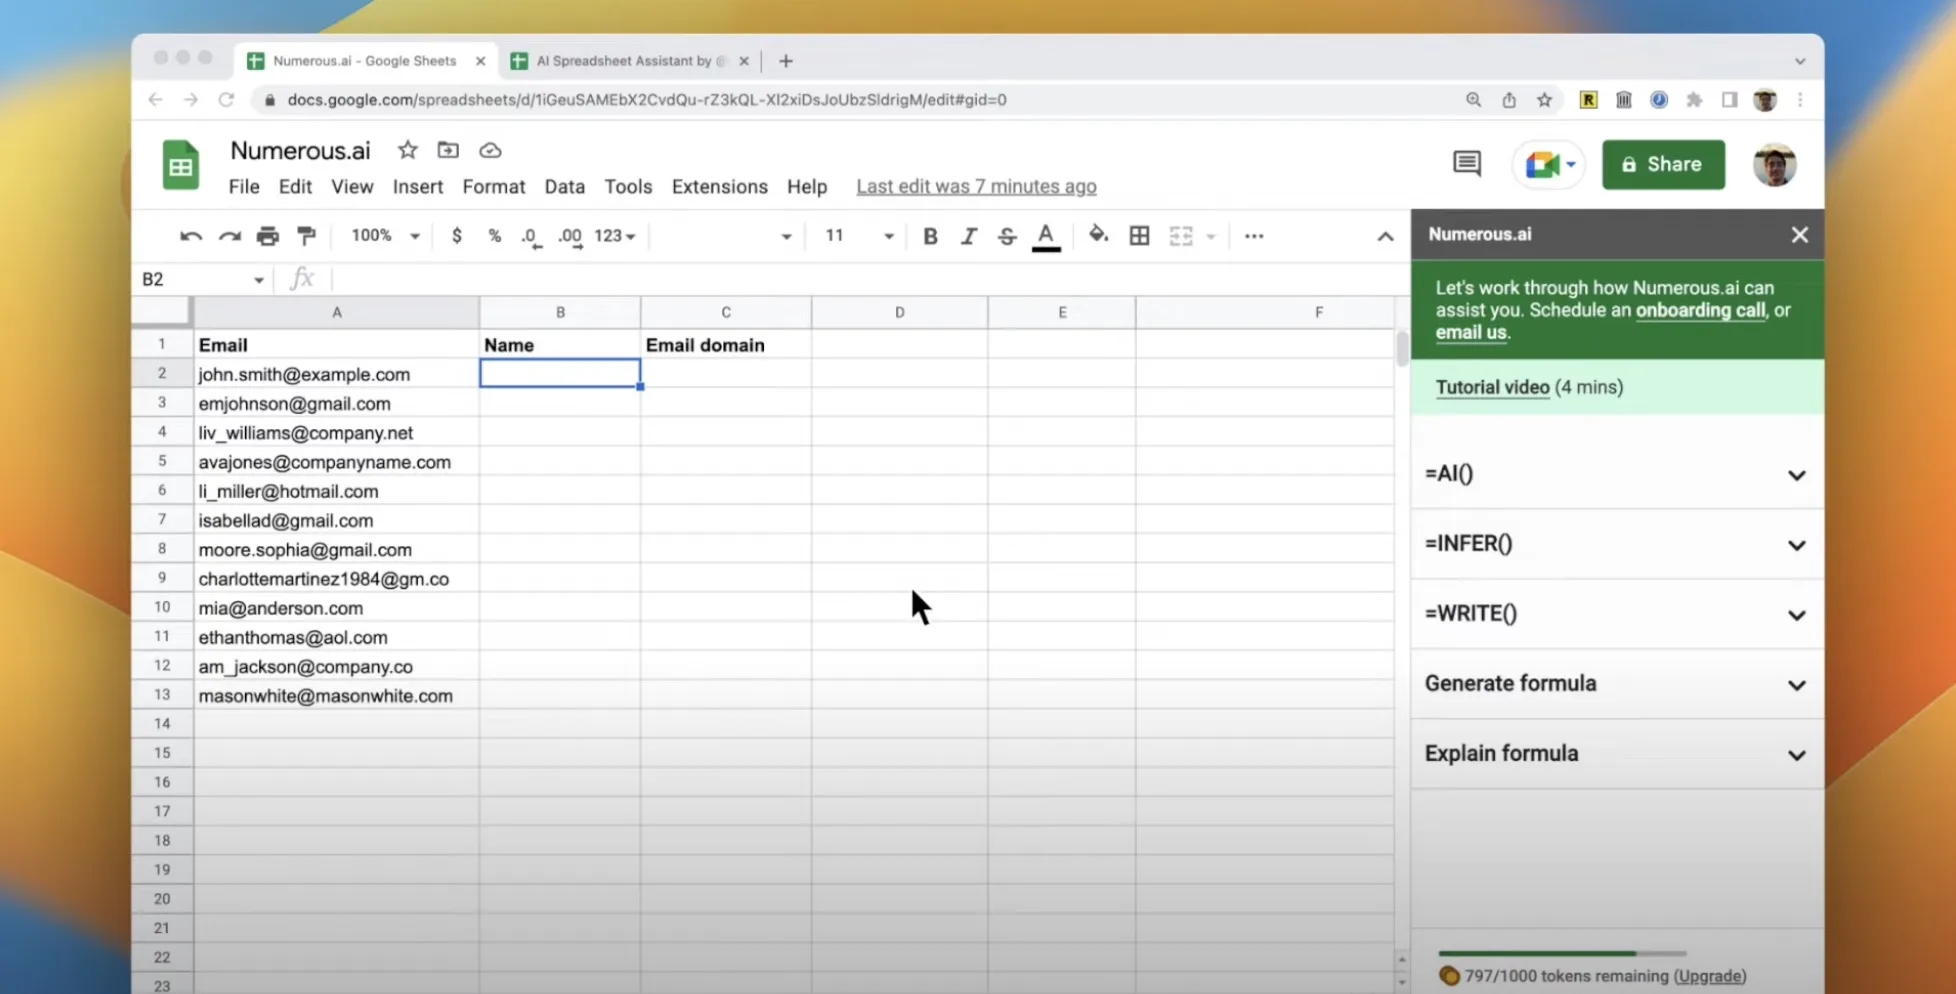Format as percent icon
Viewport: 1956px width, 994px height.
pos(494,236)
